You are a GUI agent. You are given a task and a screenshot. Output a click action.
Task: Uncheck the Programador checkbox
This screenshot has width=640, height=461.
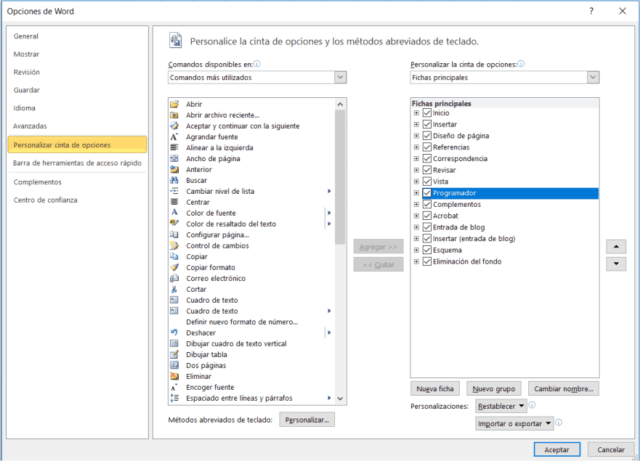[427, 193]
